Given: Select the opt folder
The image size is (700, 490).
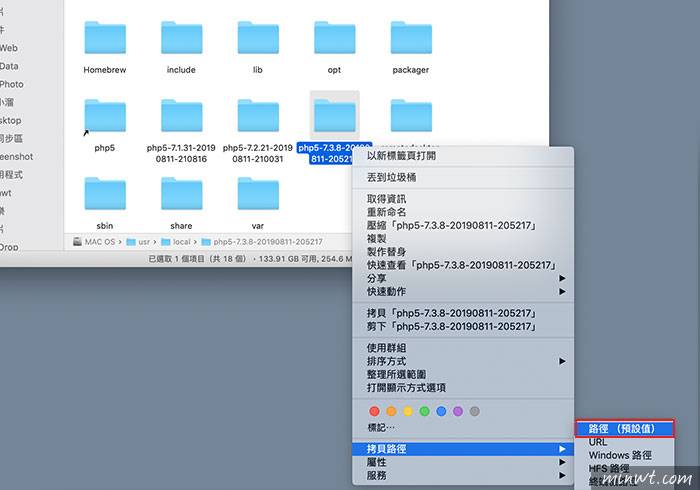Looking at the screenshot, I should click(334, 38).
